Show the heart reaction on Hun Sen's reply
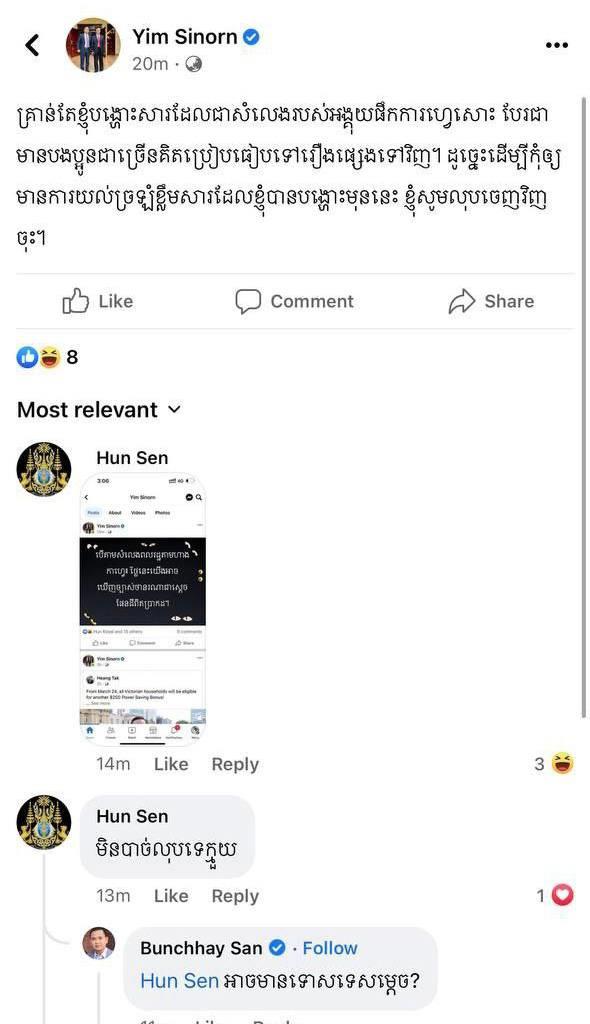 (555, 895)
